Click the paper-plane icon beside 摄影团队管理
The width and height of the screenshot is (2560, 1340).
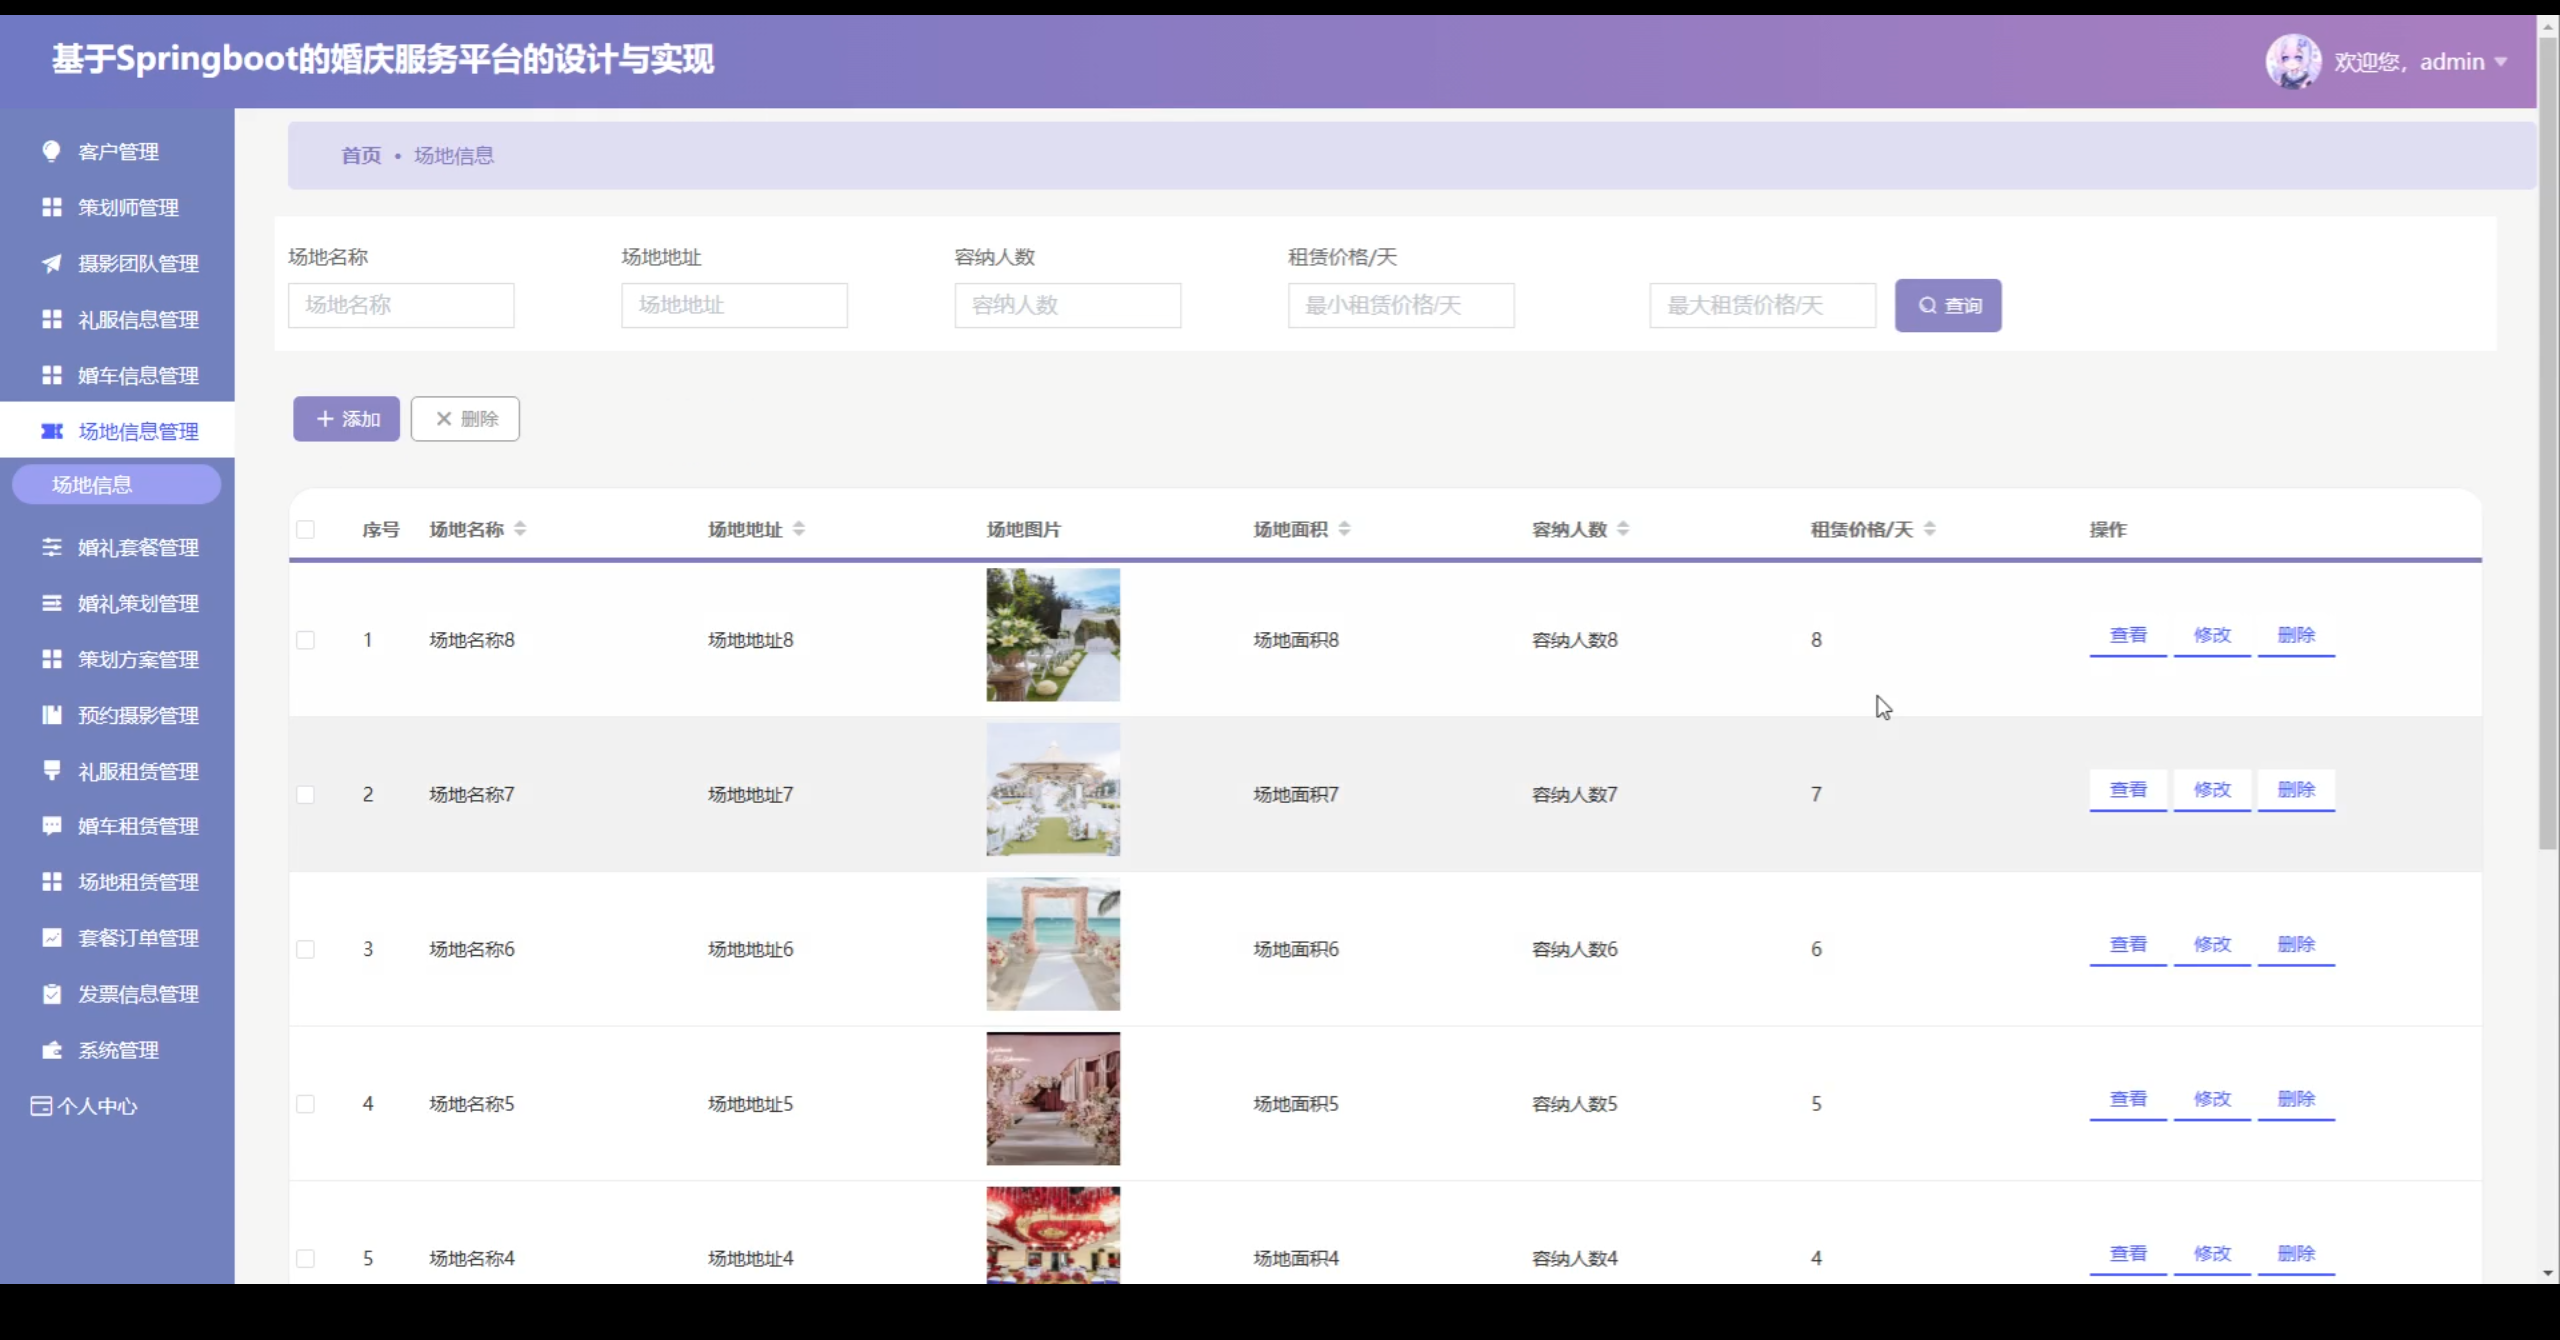click(x=51, y=263)
